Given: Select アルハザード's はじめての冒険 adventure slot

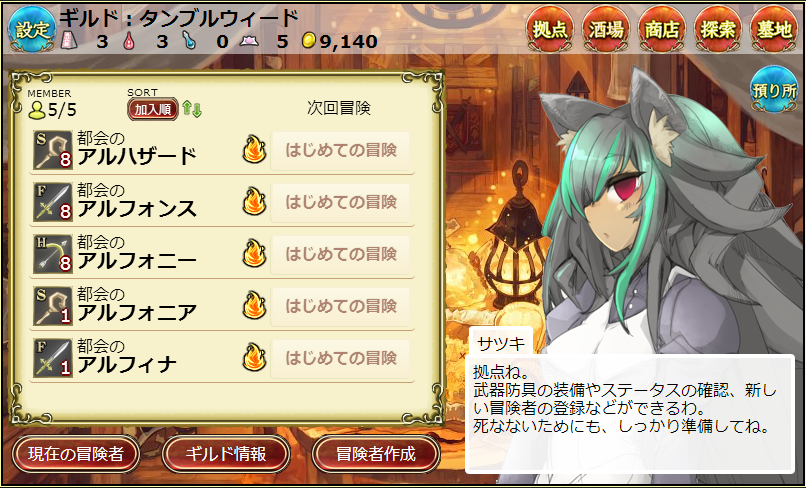Looking at the screenshot, I should click(340, 150).
